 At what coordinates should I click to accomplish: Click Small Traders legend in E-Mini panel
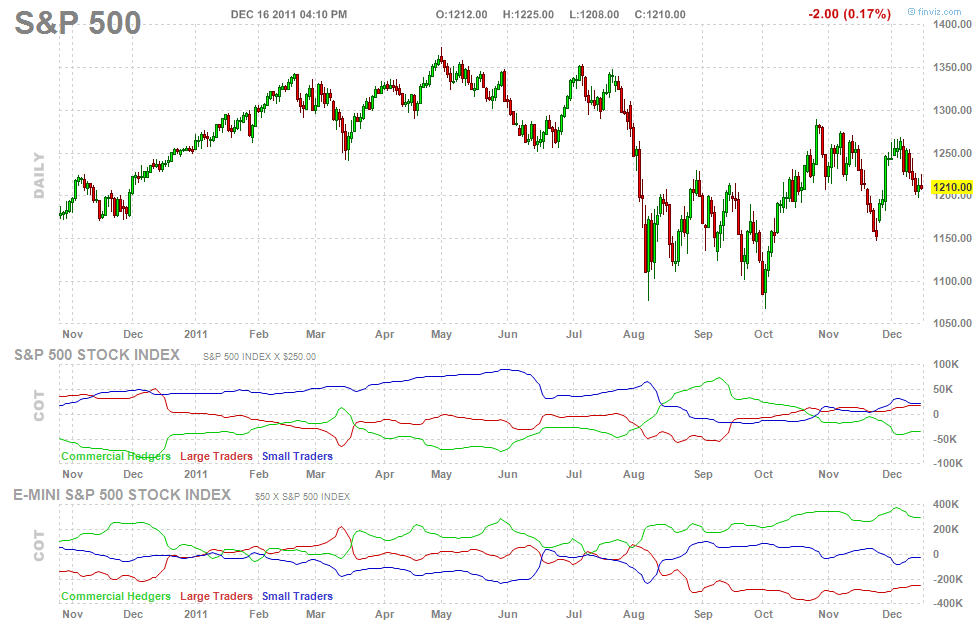pos(298,596)
